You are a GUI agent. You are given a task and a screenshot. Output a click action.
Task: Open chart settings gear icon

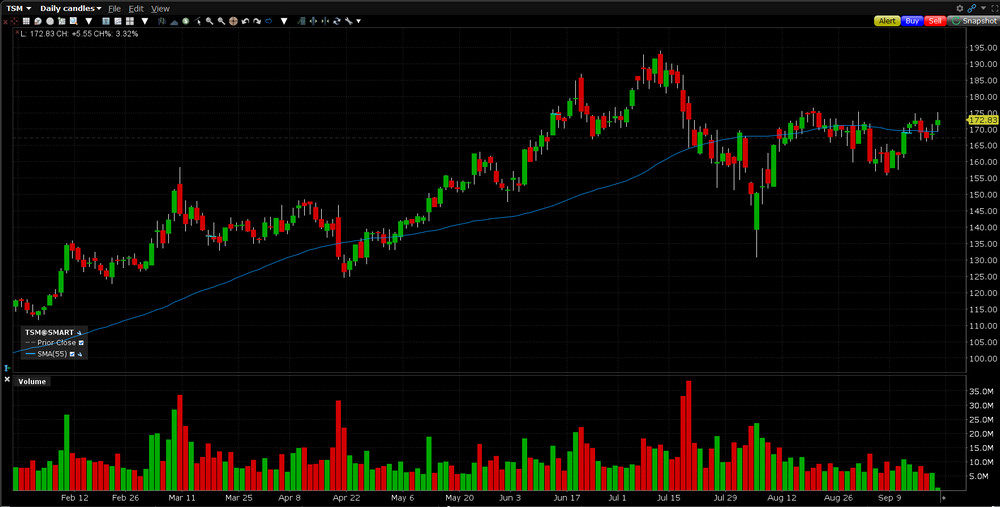click(960, 8)
